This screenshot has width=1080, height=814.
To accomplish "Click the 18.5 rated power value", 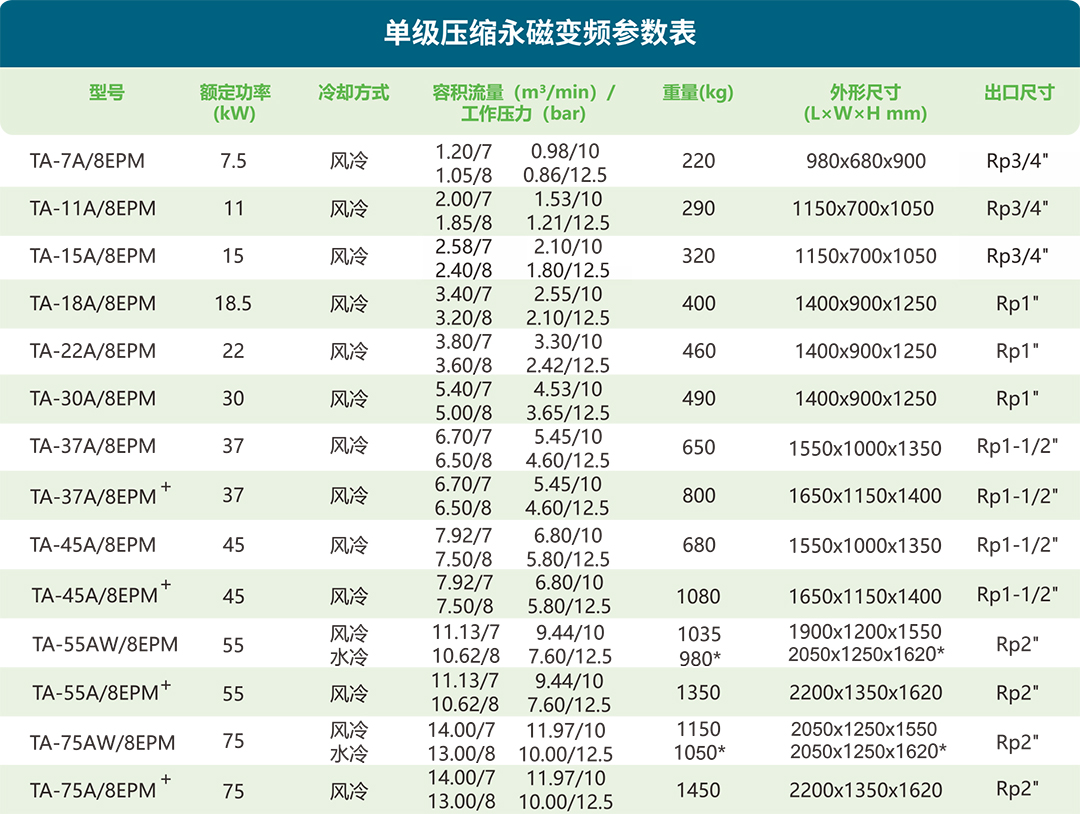I will point(233,304).
